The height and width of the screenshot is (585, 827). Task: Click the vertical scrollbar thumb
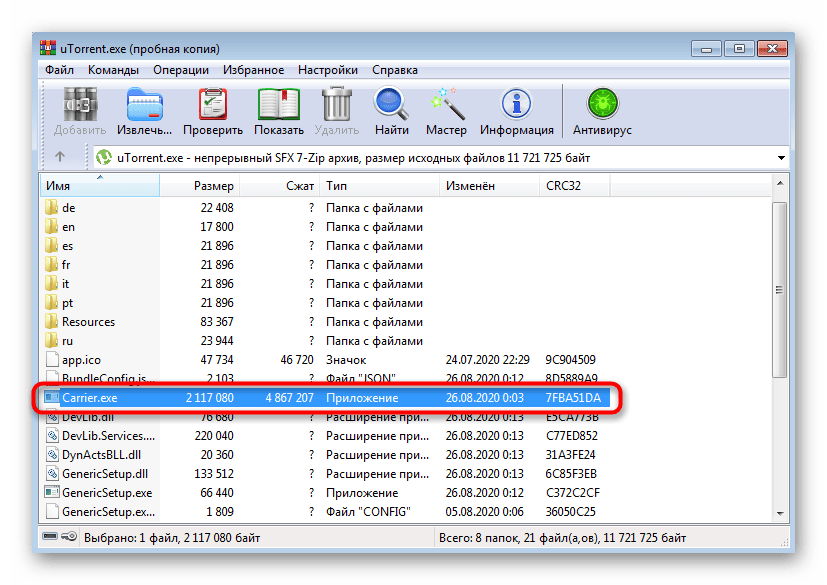tap(780, 289)
